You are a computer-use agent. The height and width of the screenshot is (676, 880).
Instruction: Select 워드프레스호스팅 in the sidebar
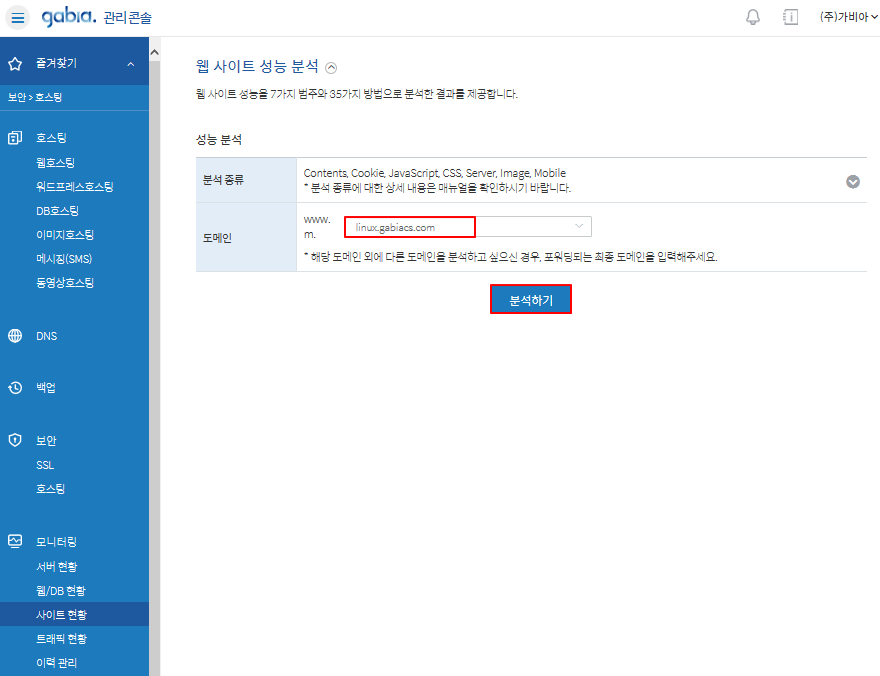point(75,187)
